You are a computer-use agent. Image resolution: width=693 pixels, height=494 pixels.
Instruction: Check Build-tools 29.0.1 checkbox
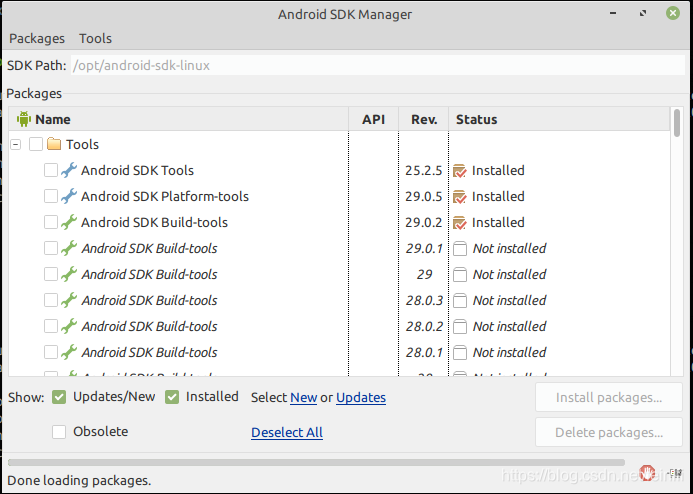click(x=51, y=248)
